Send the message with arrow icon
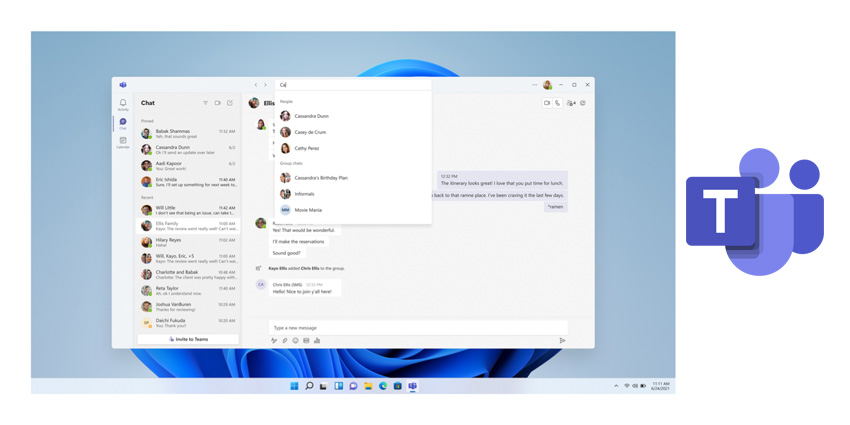 coord(562,340)
